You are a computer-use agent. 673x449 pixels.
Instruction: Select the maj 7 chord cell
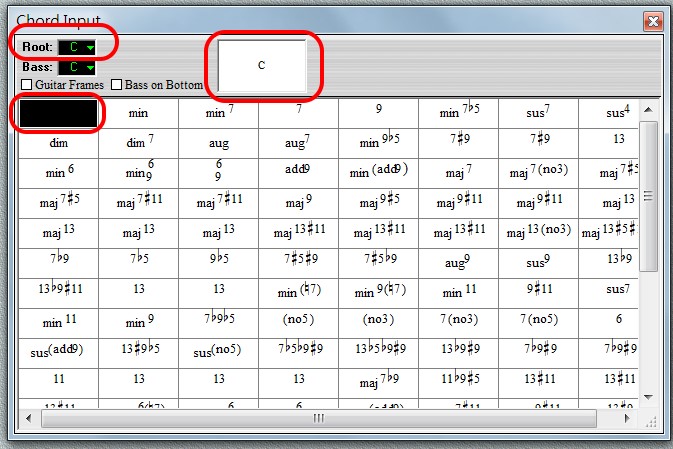(x=459, y=173)
